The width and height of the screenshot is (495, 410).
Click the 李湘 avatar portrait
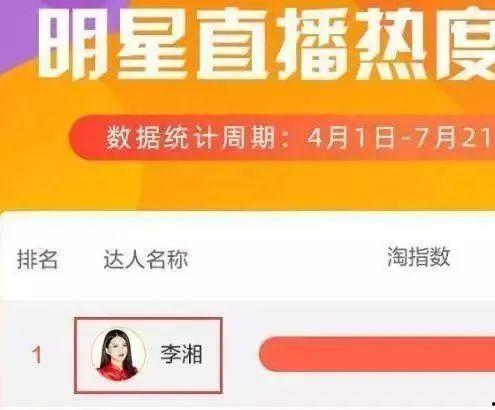pos(118,355)
